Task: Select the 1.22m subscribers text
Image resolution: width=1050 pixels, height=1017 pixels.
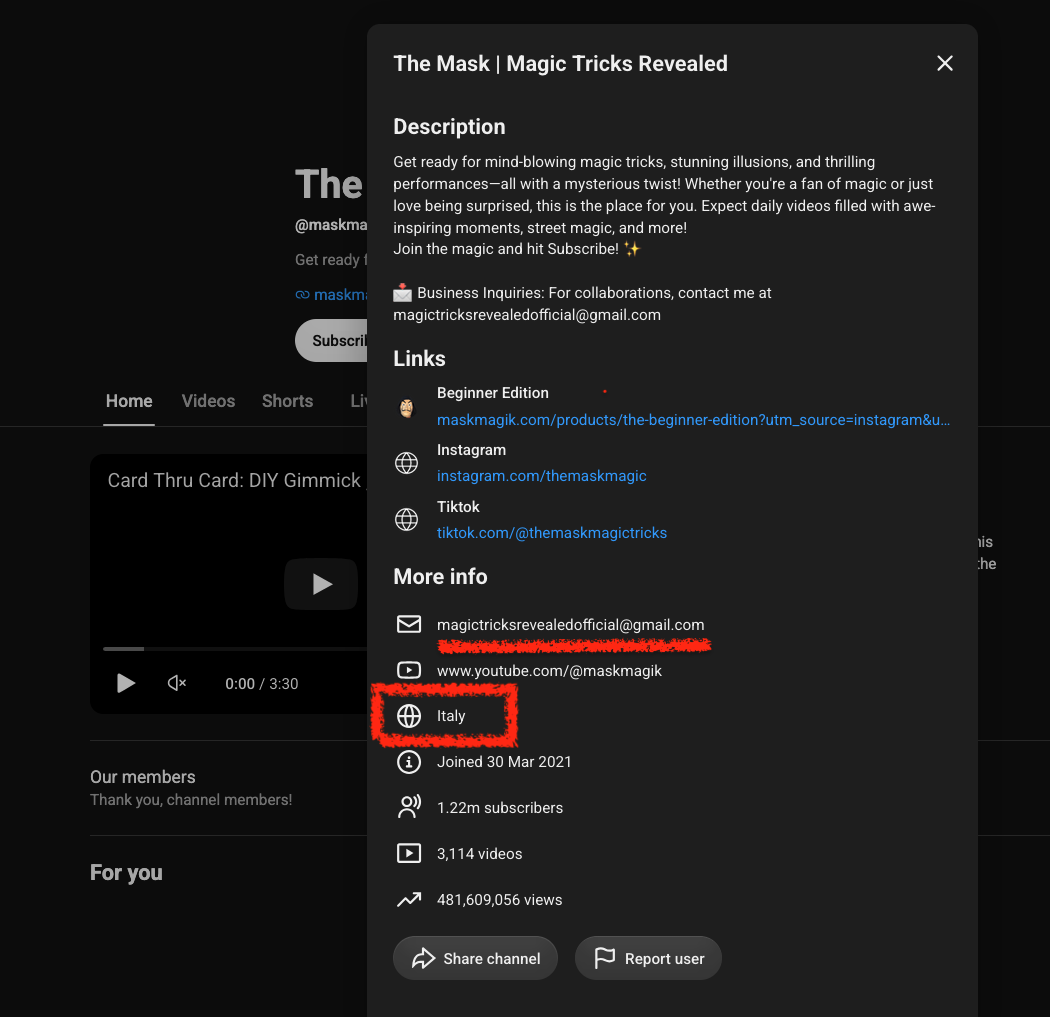Action: pyautogui.click(x=500, y=808)
